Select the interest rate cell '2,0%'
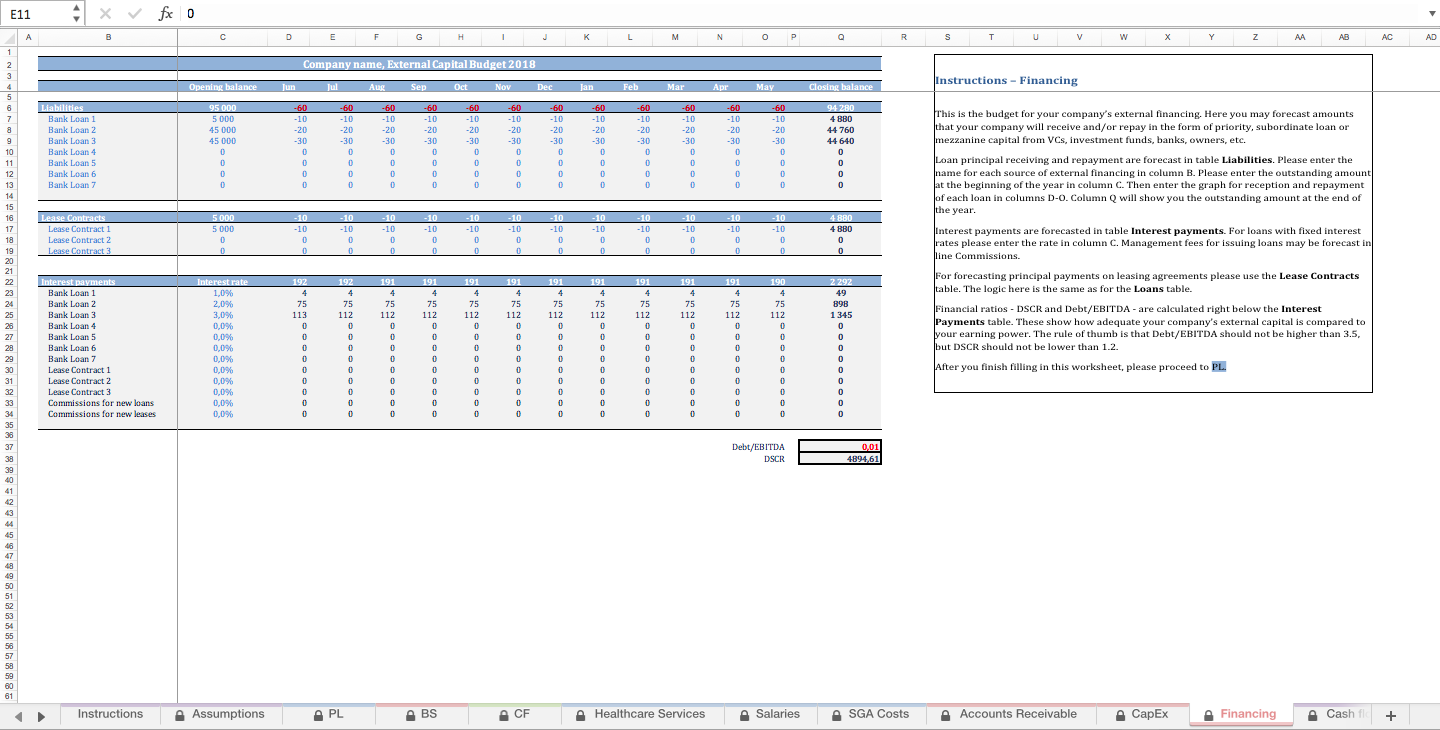 tap(222, 304)
